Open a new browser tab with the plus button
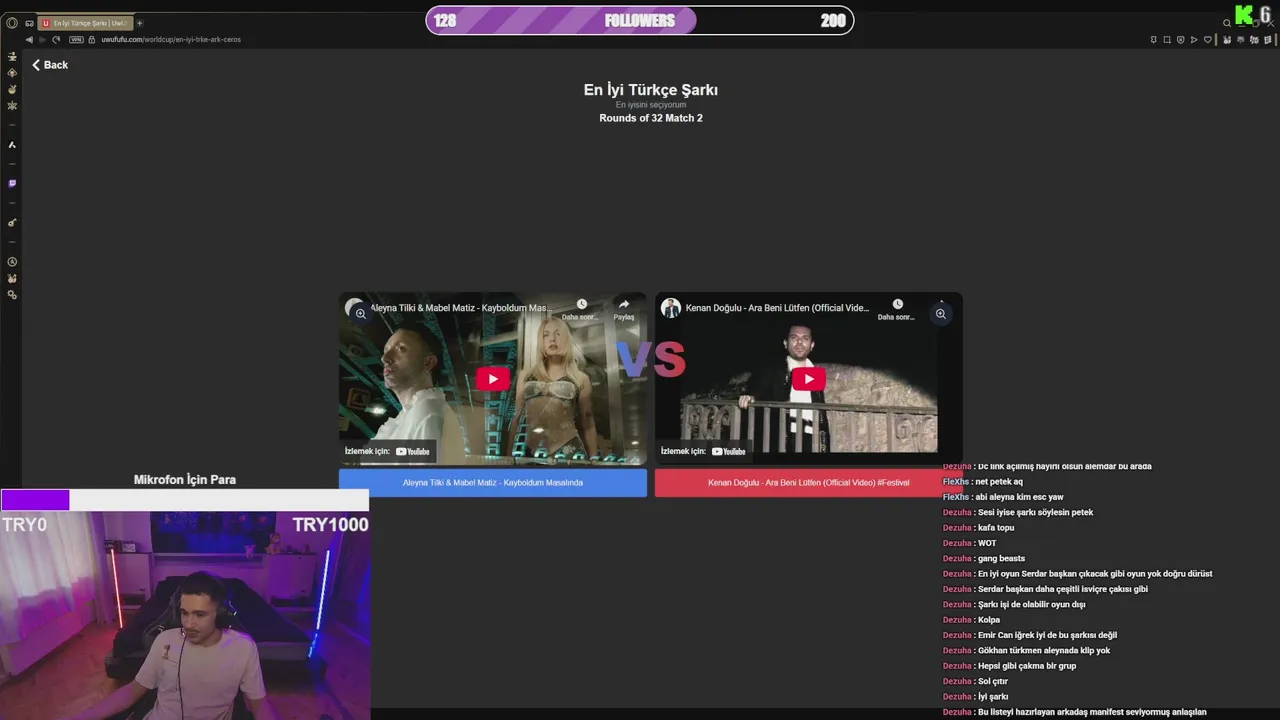The image size is (1280, 720). (x=139, y=23)
